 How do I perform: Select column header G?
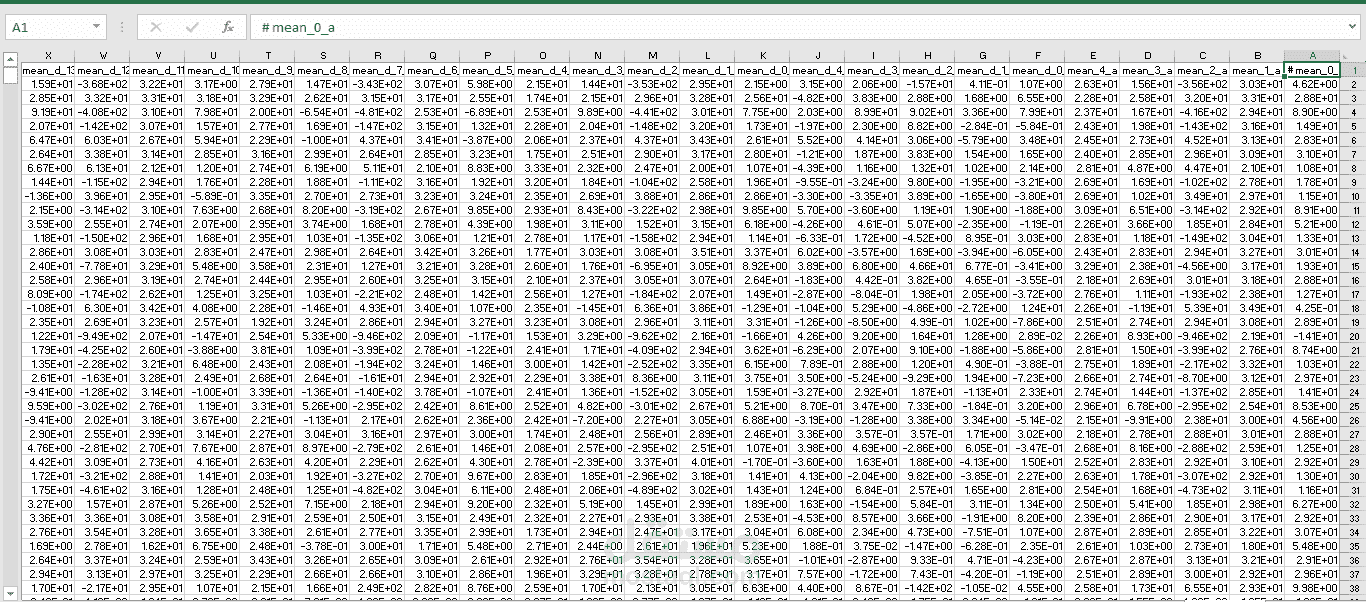[982, 55]
